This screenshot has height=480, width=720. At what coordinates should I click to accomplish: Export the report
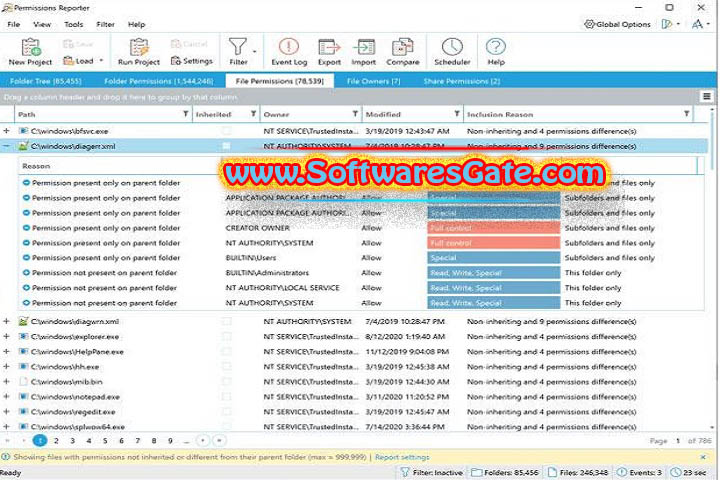(x=329, y=51)
